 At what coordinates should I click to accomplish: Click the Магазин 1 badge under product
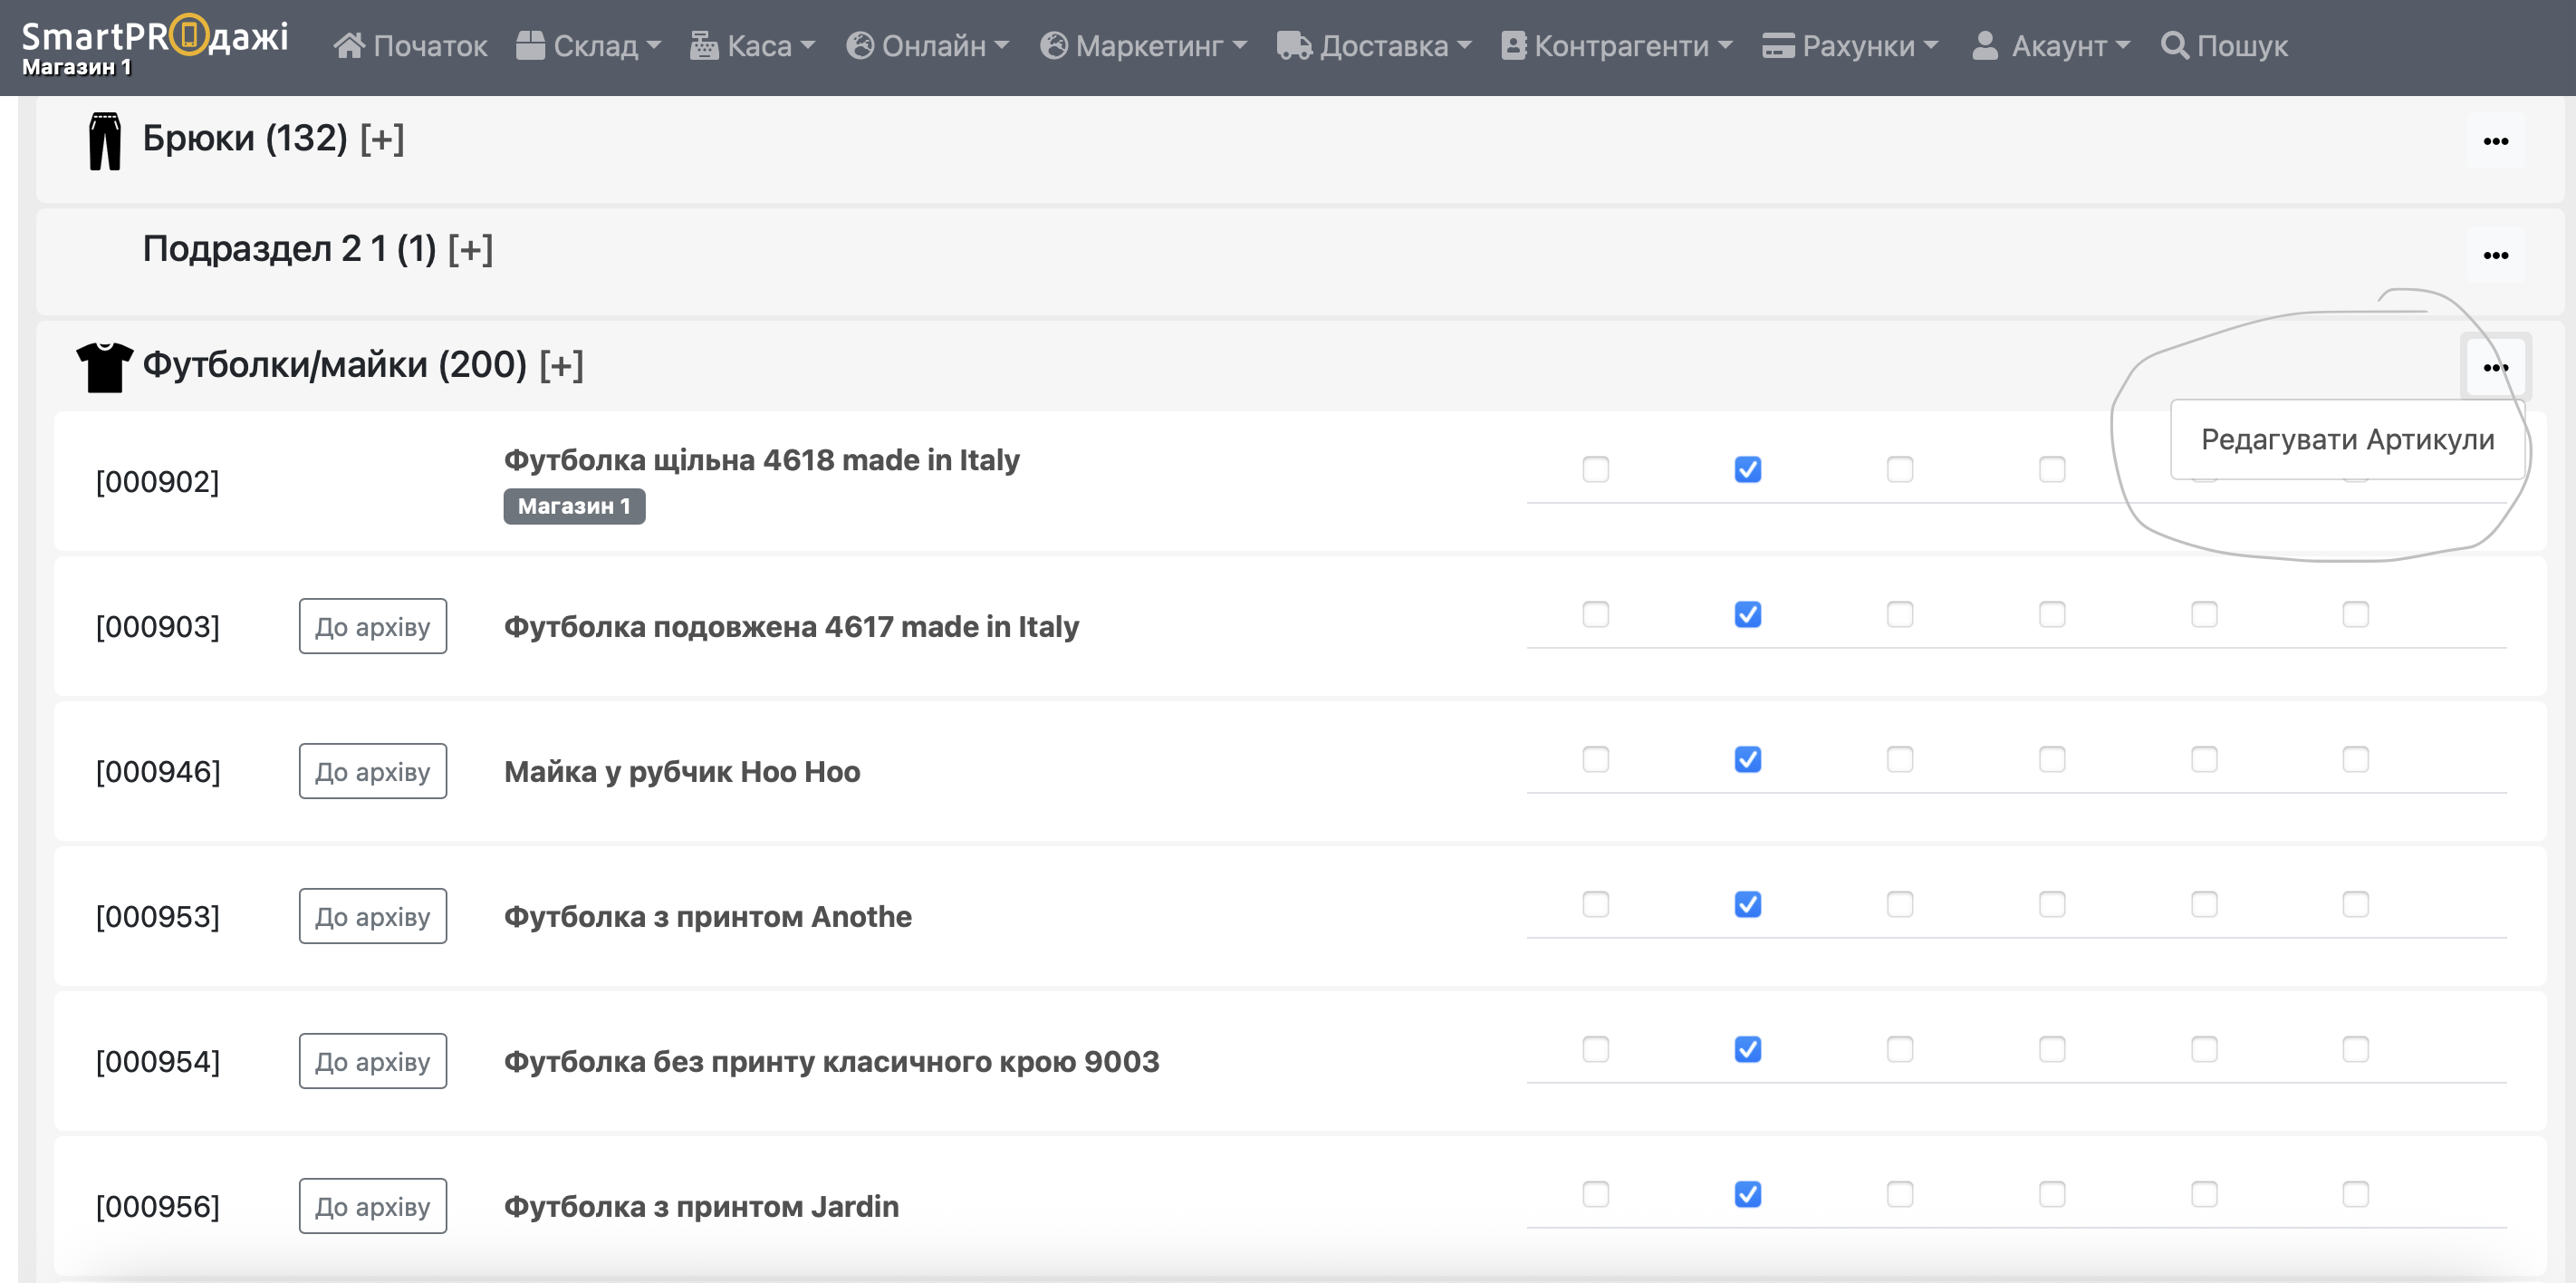pos(573,506)
